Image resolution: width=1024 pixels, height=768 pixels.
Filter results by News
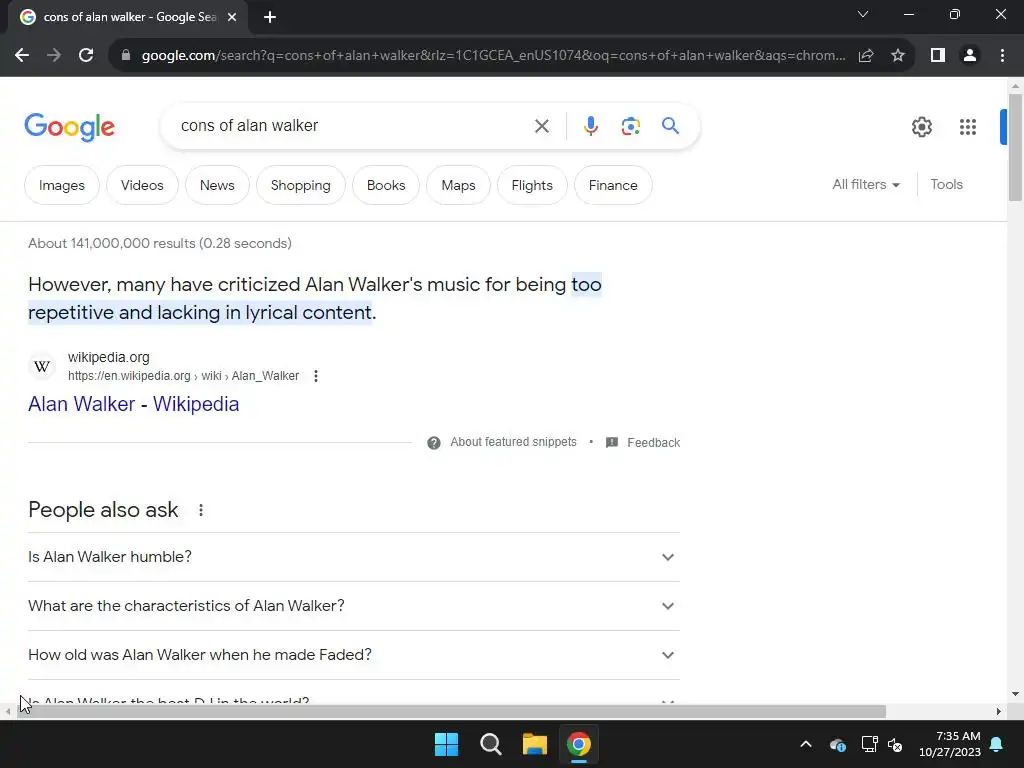217,185
